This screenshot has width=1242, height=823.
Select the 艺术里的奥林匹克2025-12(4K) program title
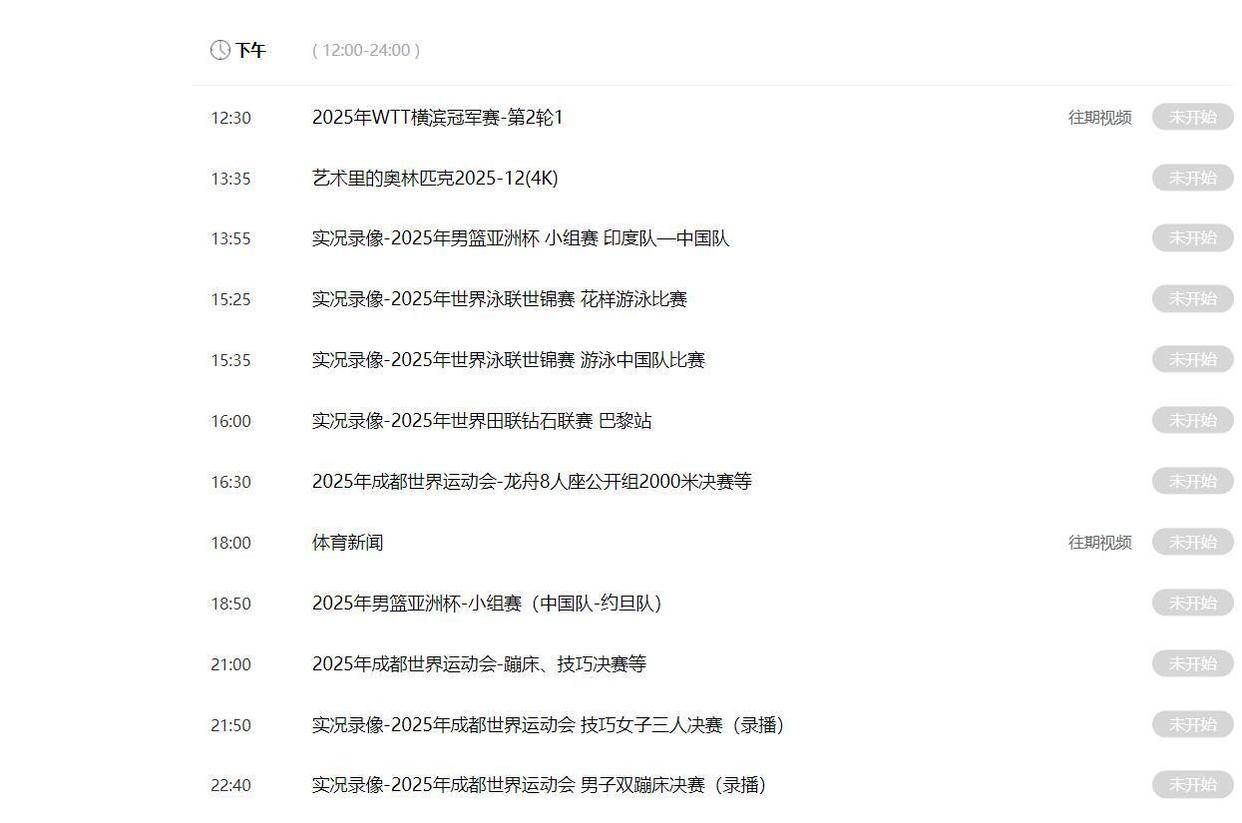pos(434,179)
